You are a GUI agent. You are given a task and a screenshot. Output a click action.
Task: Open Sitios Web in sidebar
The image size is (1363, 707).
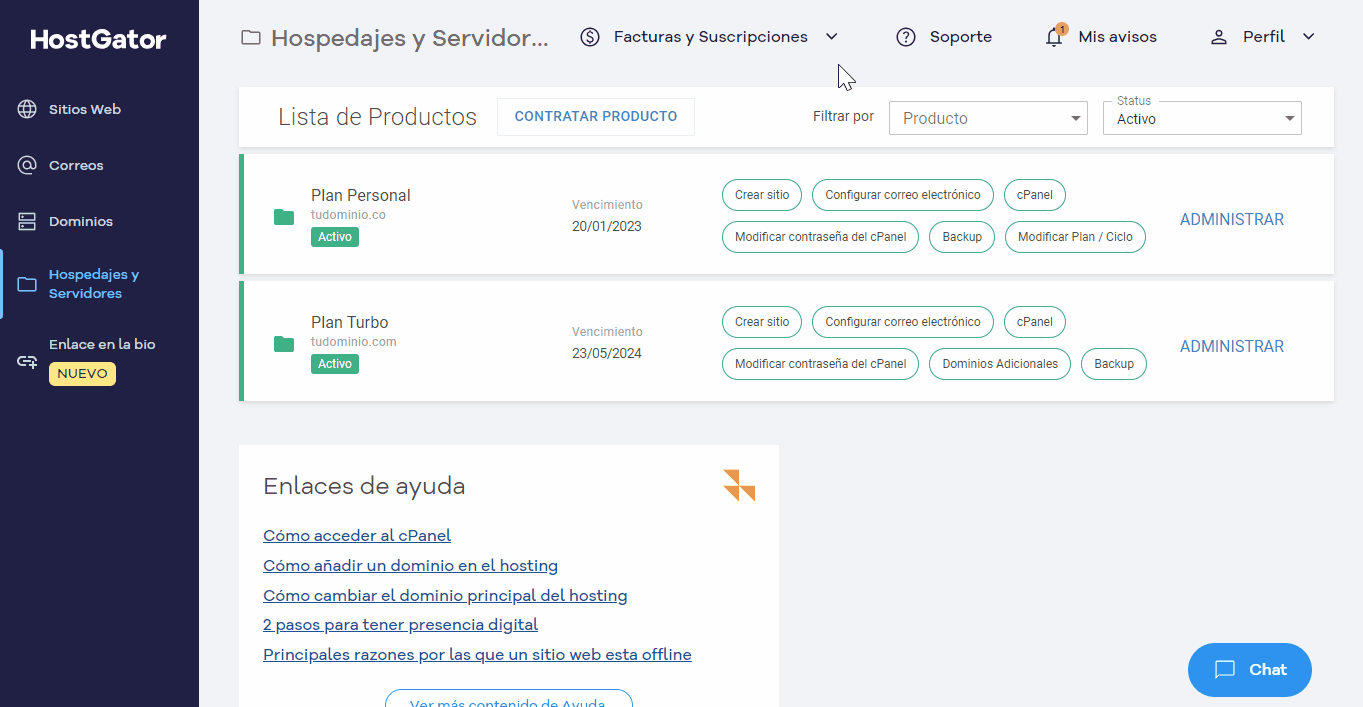pyautogui.click(x=85, y=109)
